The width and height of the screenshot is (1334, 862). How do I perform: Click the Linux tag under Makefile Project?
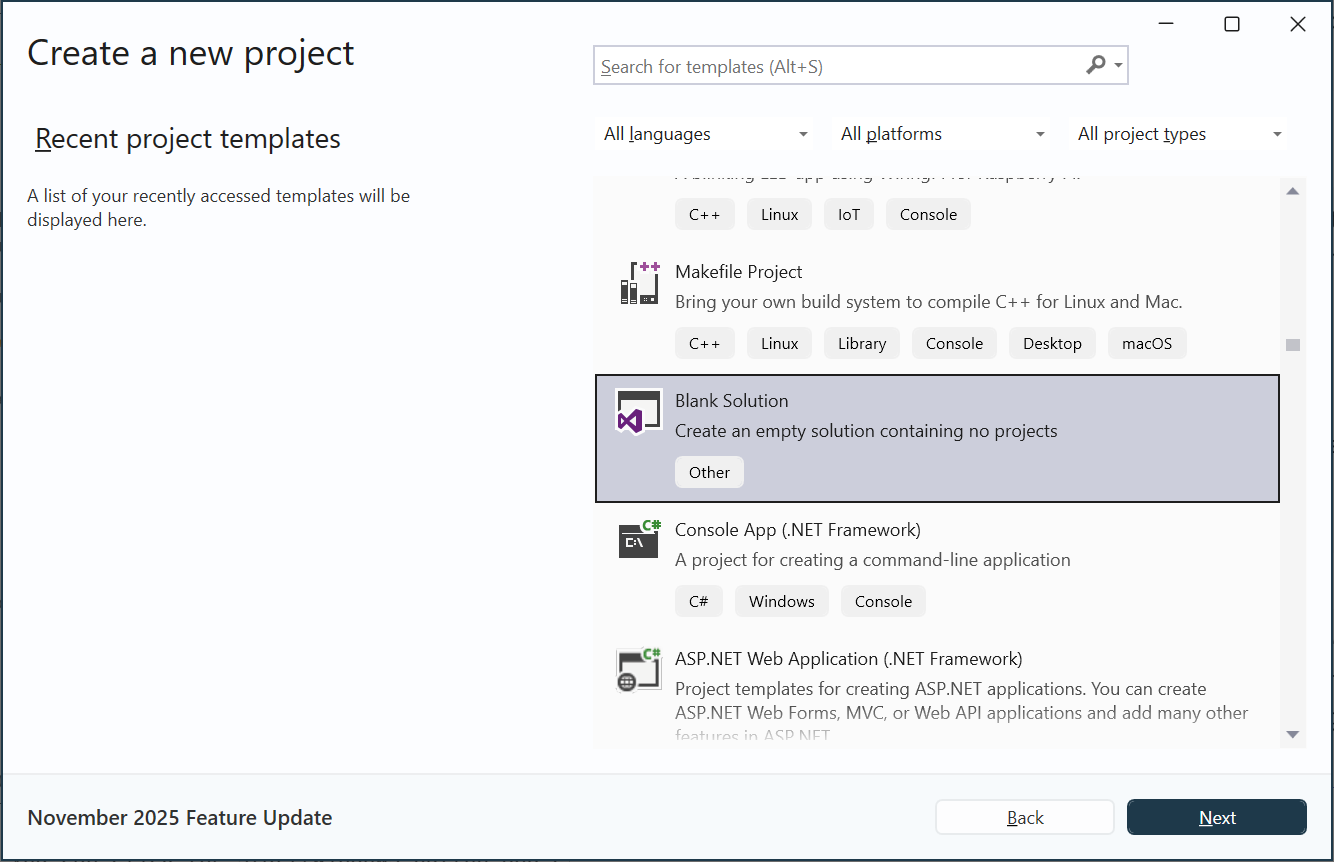pyautogui.click(x=779, y=343)
